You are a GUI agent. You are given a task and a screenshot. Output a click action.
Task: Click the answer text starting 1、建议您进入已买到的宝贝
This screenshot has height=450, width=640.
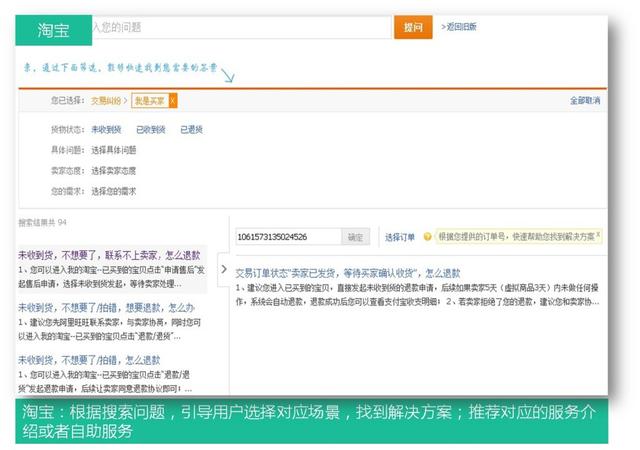pos(417,295)
